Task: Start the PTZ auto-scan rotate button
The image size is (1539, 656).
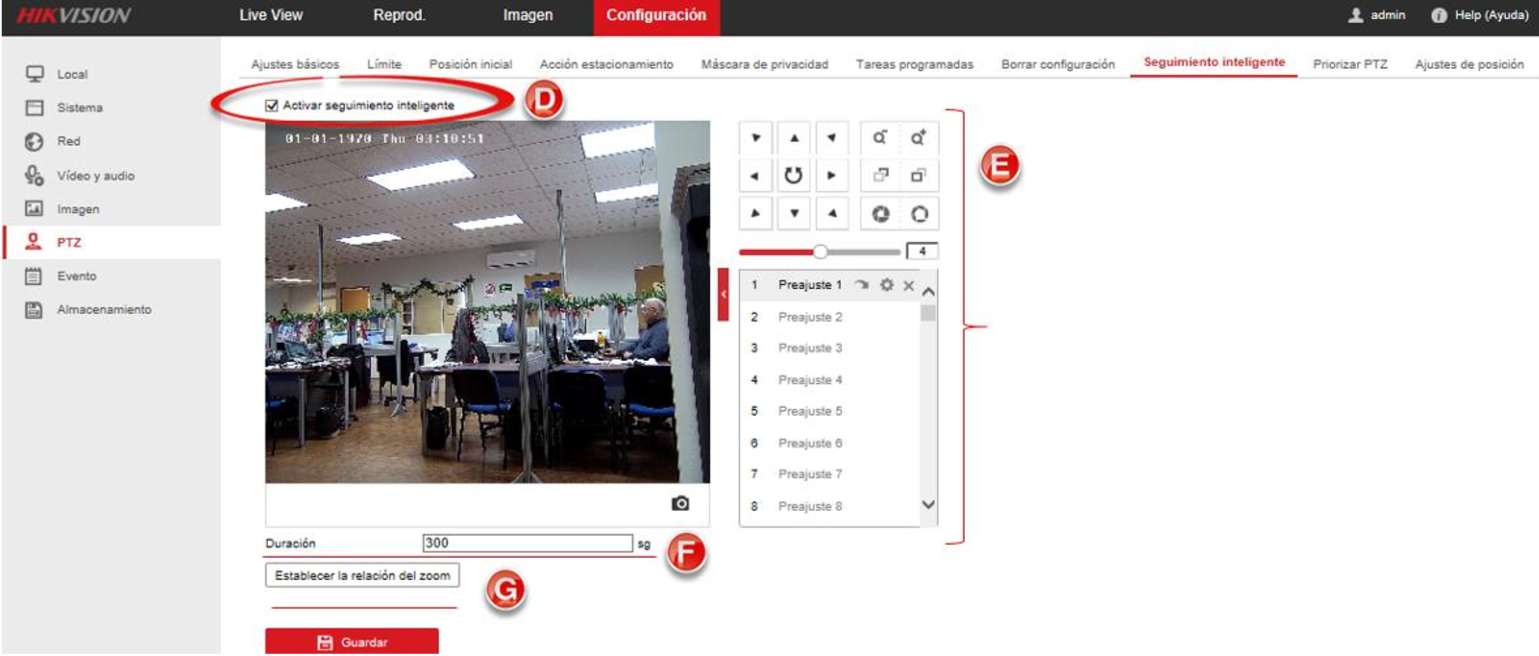Action: click(793, 175)
